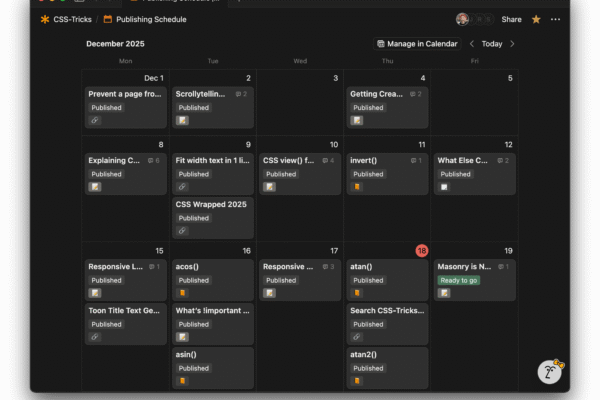Open comments on What Else C... card
Image resolution: width=600 pixels, height=400 pixels.
(503, 160)
